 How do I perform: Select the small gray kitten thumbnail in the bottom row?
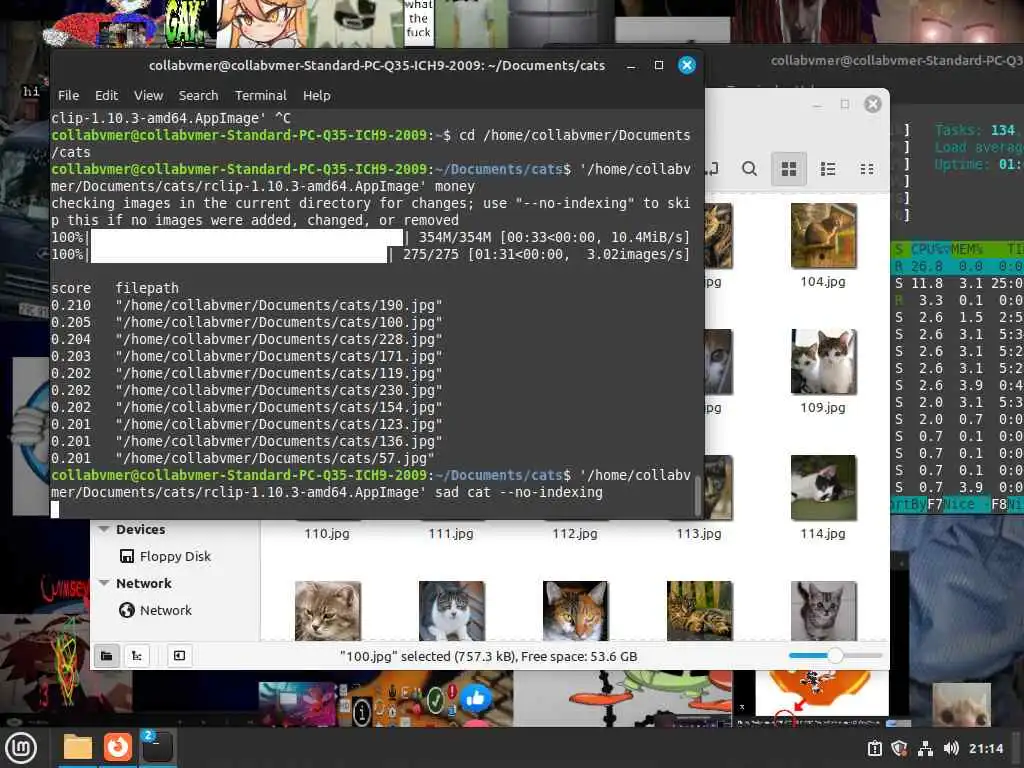tap(823, 611)
